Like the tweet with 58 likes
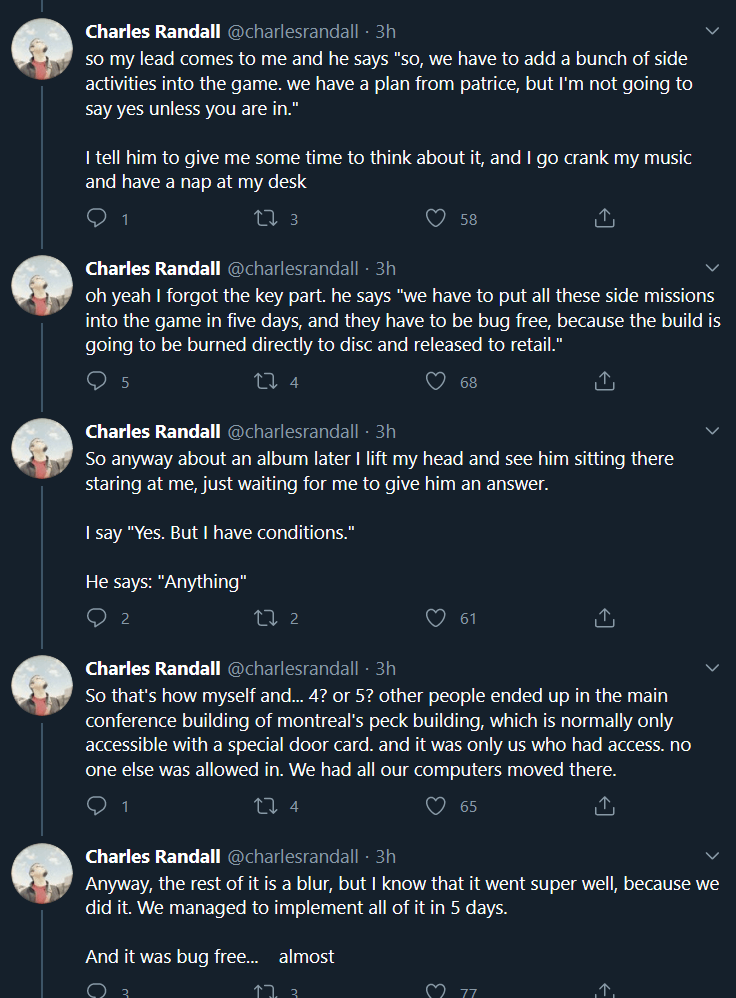 click(436, 219)
